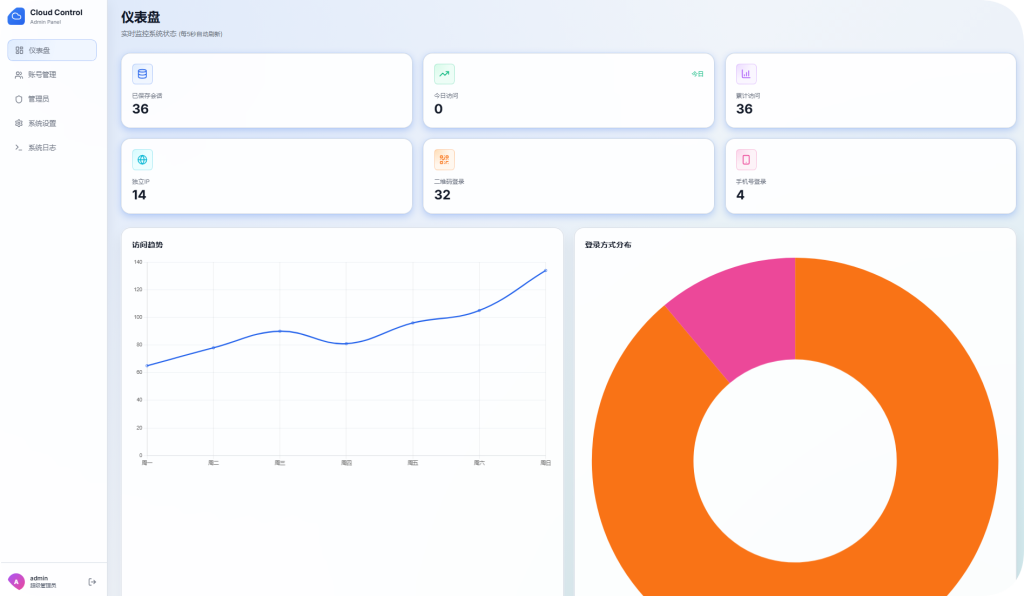Click the purple bar chart icon on 累计访问 card
The image size is (1024, 596).
coord(746,74)
